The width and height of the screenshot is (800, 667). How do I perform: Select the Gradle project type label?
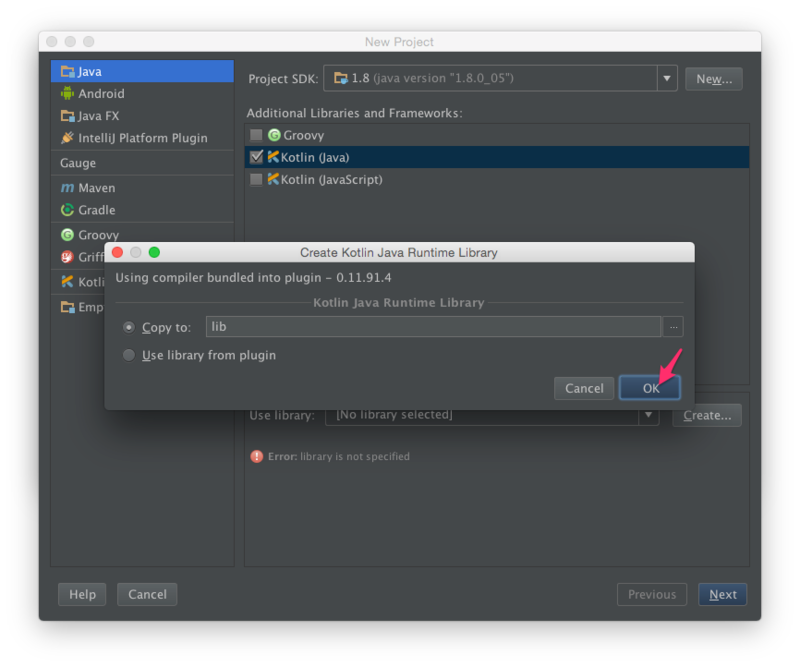click(x=97, y=210)
